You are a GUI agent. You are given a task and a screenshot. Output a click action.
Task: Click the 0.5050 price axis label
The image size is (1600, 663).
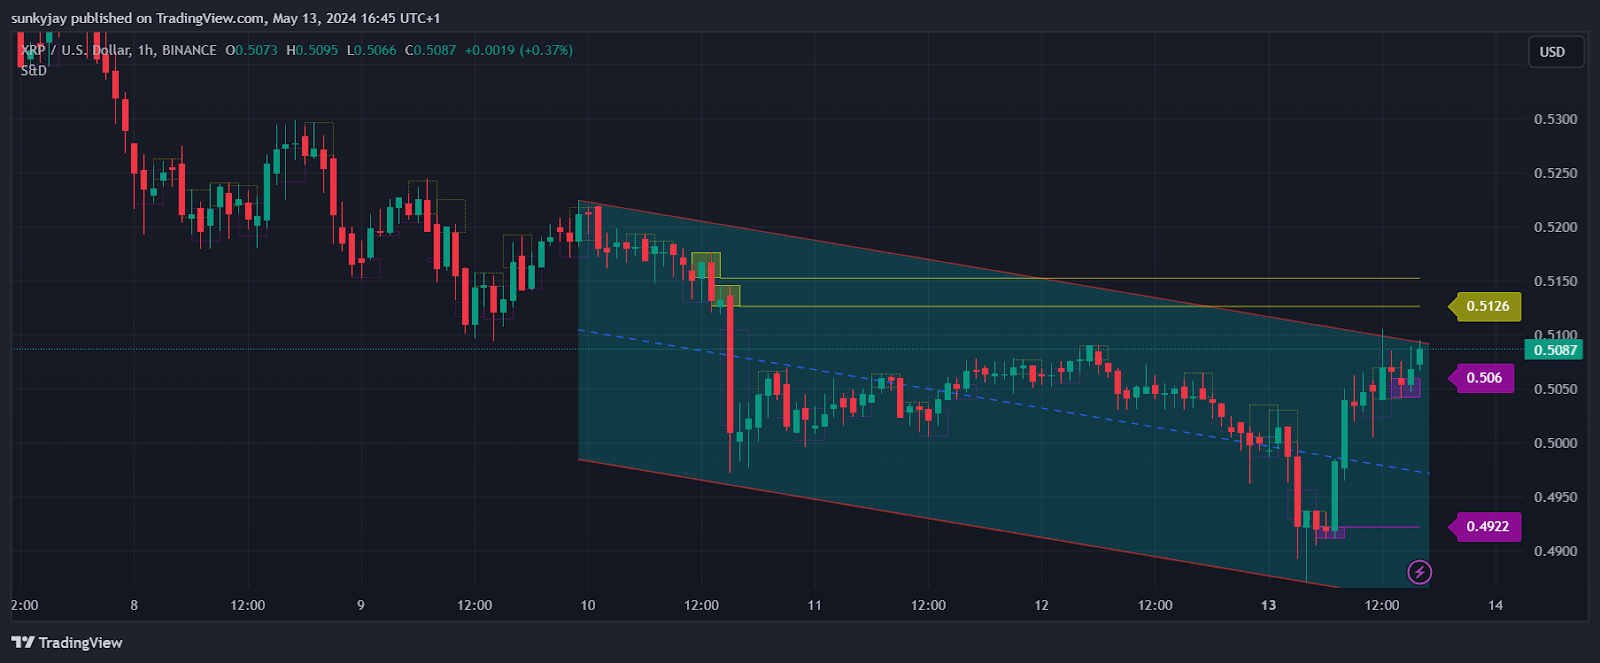tap(1555, 389)
